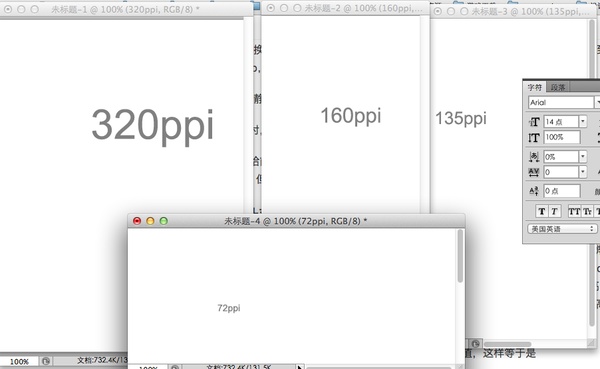Open the tracking value dropdown arrow
The width and height of the screenshot is (600, 369).
[583, 172]
